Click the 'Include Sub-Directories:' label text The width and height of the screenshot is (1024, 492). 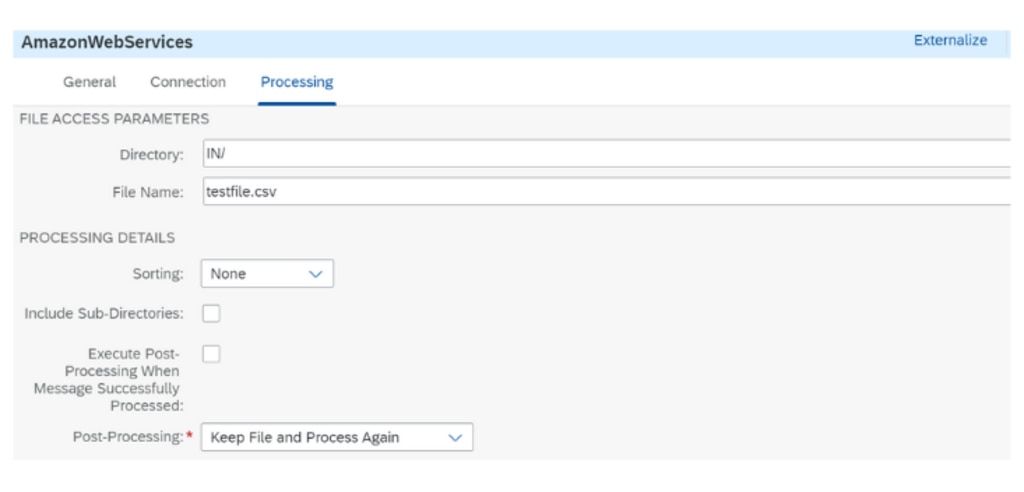pyautogui.click(x=104, y=314)
